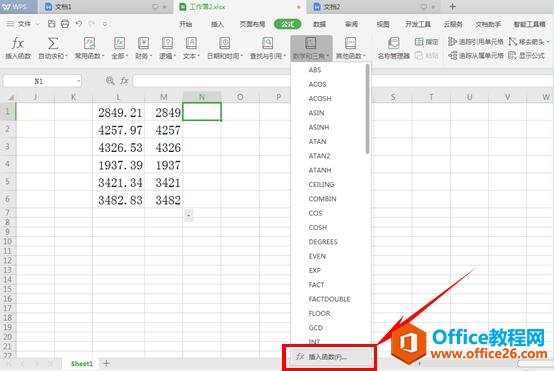Click the print icon in quick toolbar
Image resolution: width=554 pixels, height=371 pixels.
(65, 24)
